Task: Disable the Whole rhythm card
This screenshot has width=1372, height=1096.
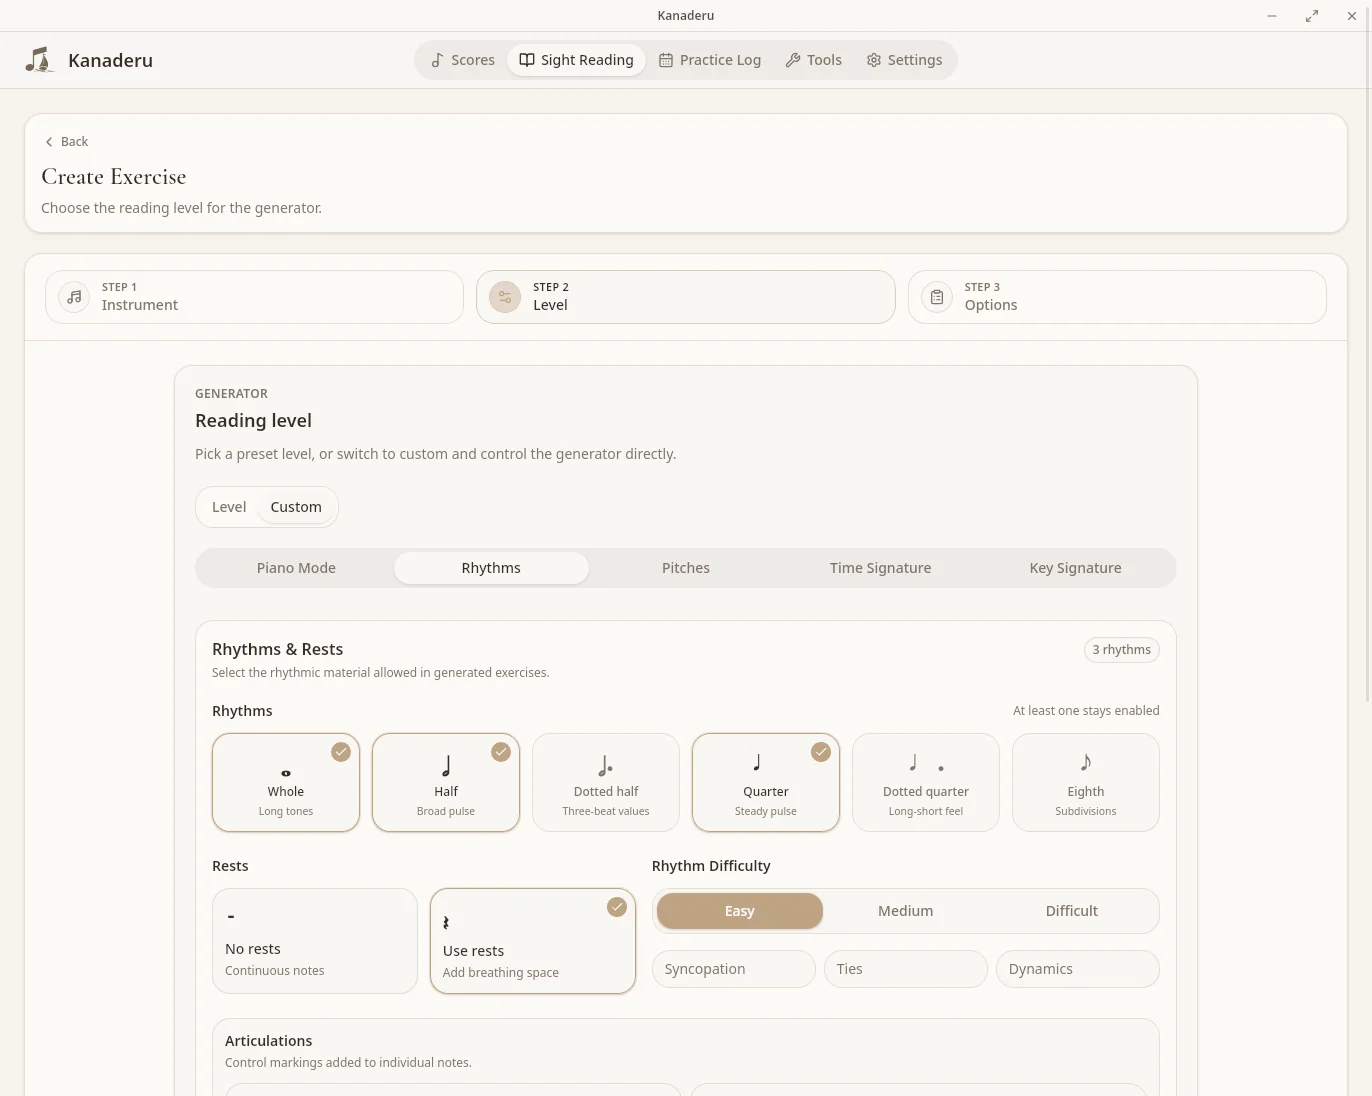Action: pyautogui.click(x=286, y=783)
